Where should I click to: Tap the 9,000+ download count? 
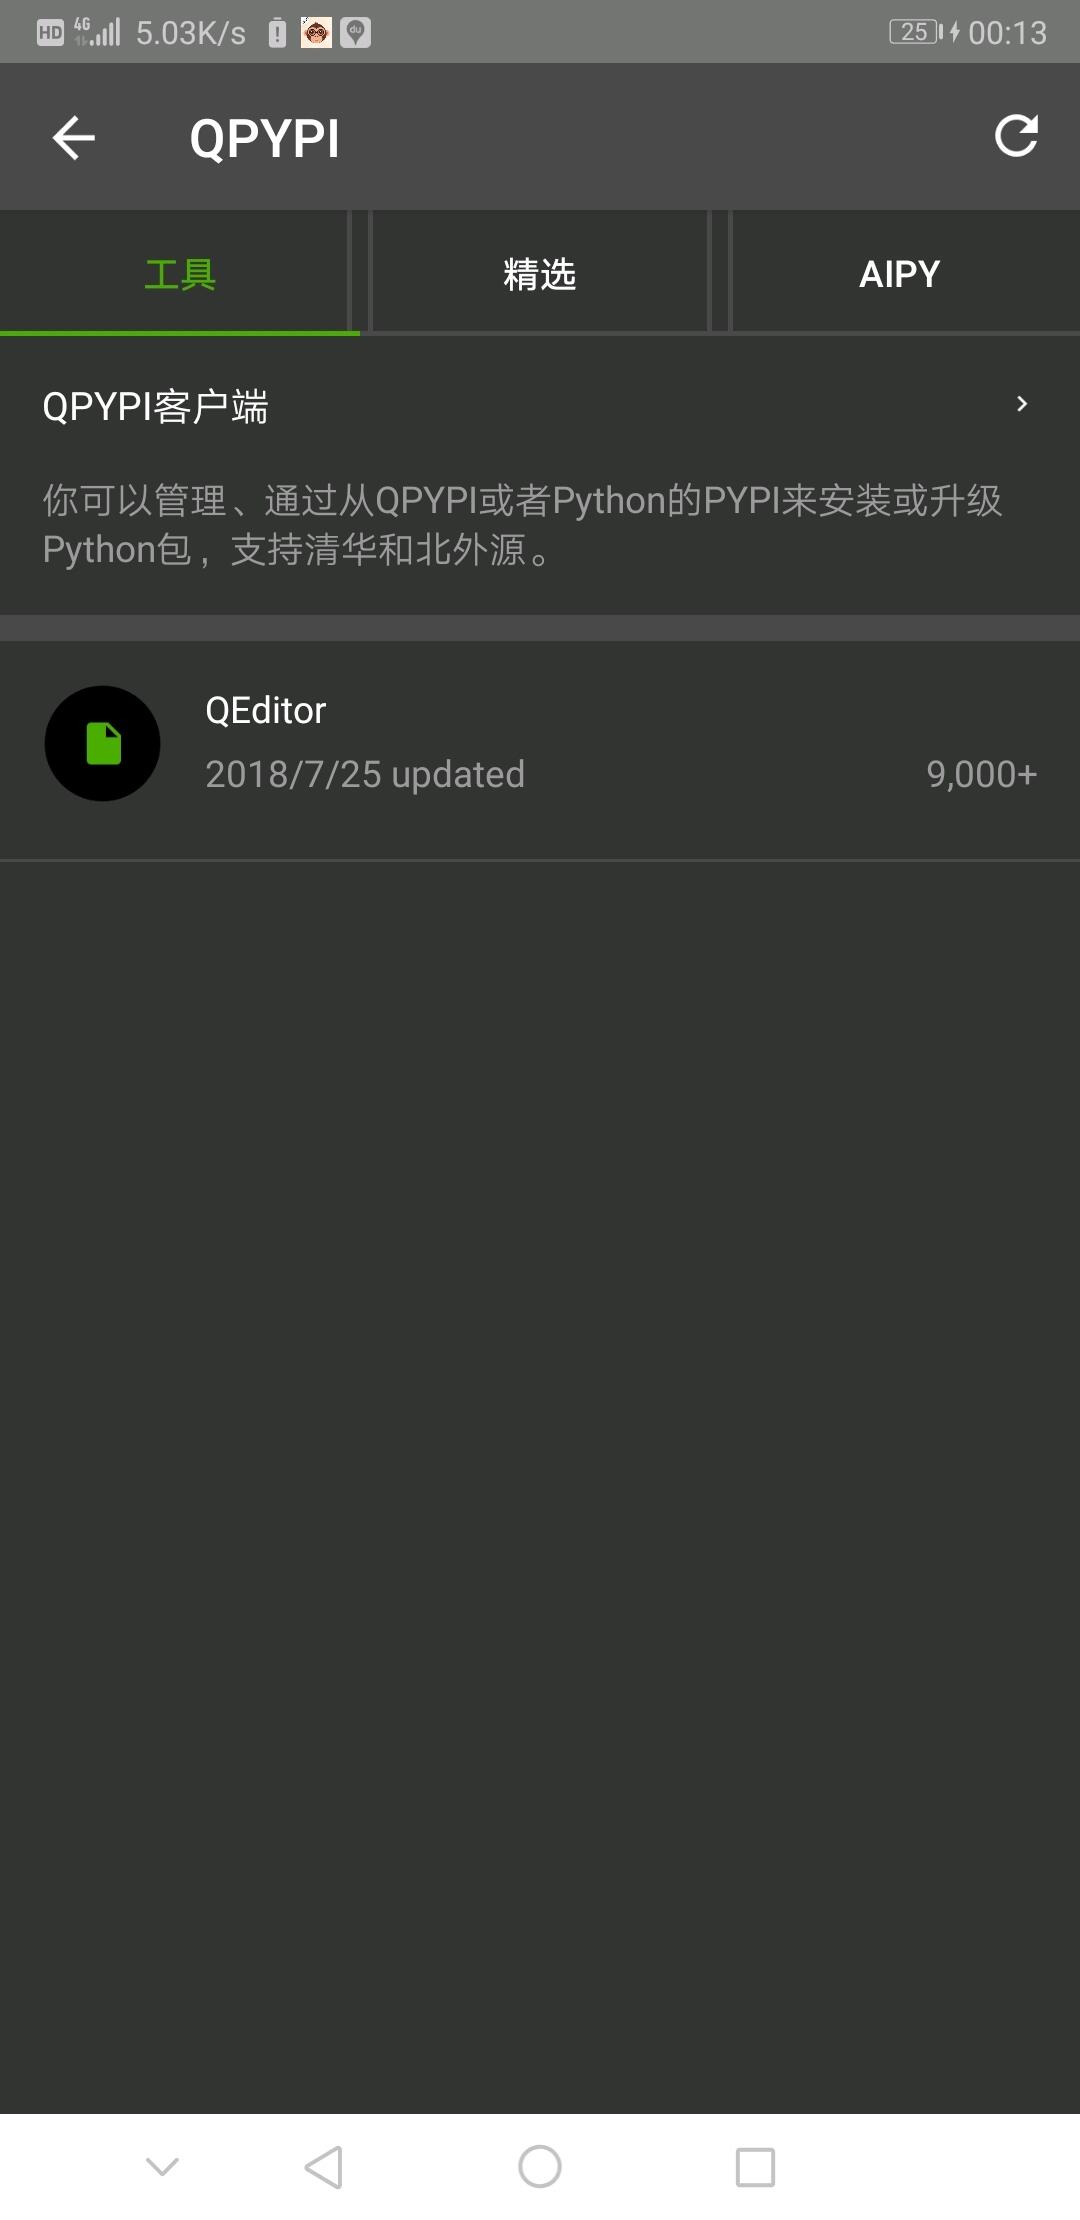pyautogui.click(x=981, y=774)
